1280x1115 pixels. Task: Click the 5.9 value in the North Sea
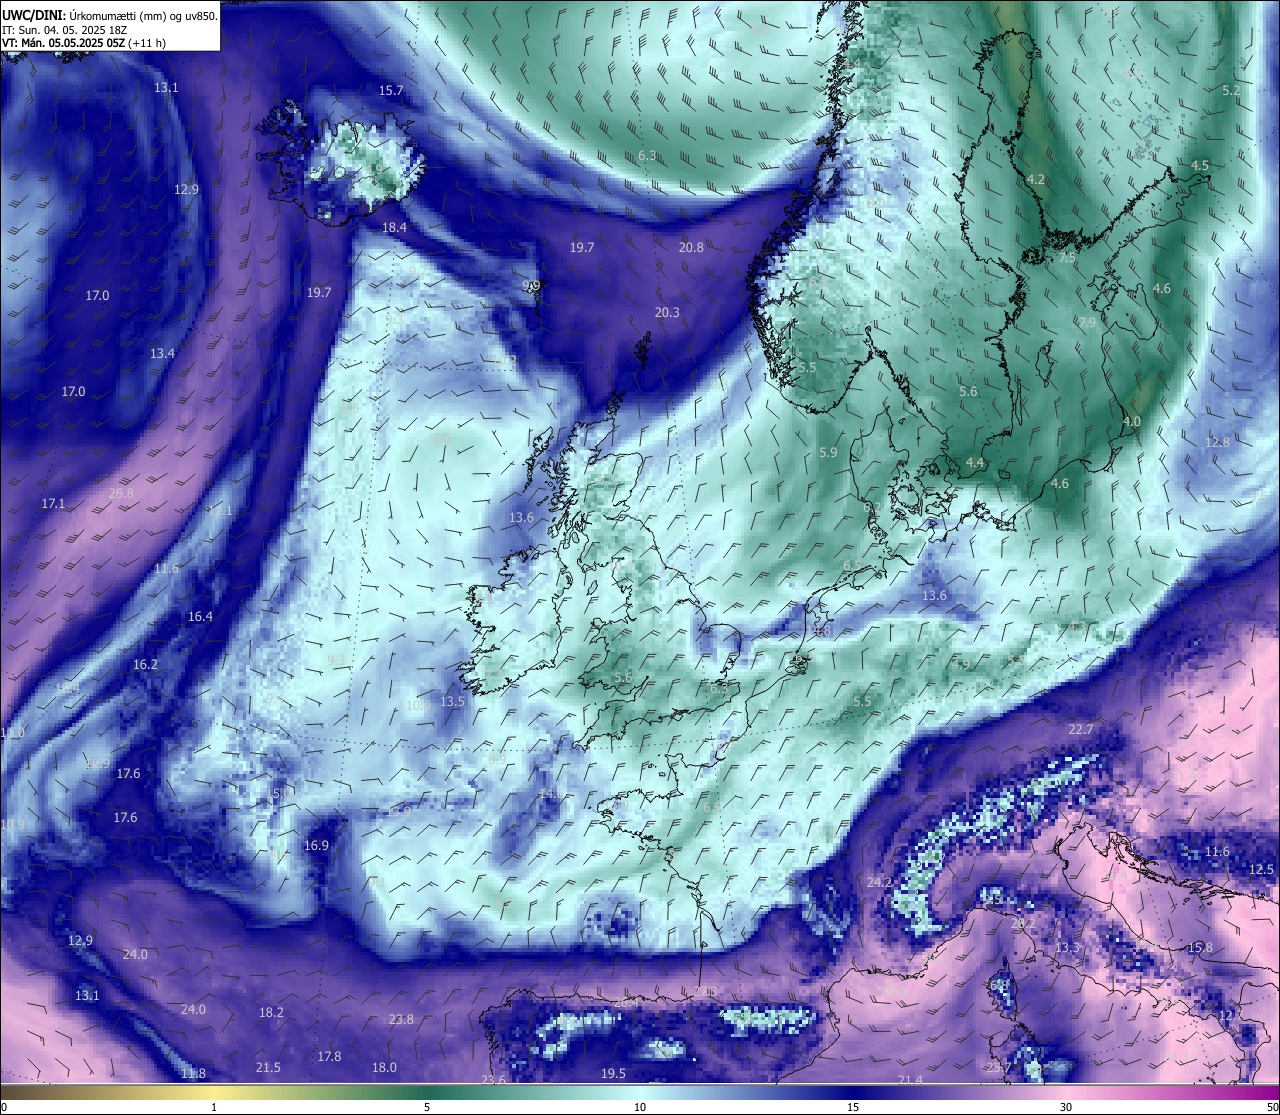tap(828, 453)
